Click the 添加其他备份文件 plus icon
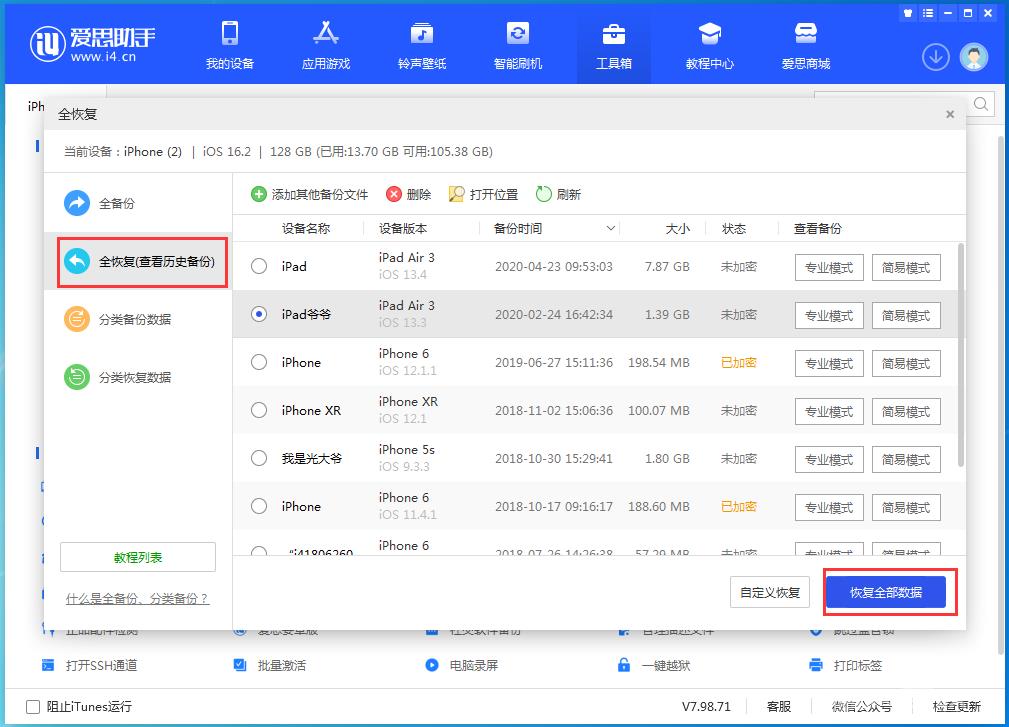1009x727 pixels. pyautogui.click(x=259, y=194)
